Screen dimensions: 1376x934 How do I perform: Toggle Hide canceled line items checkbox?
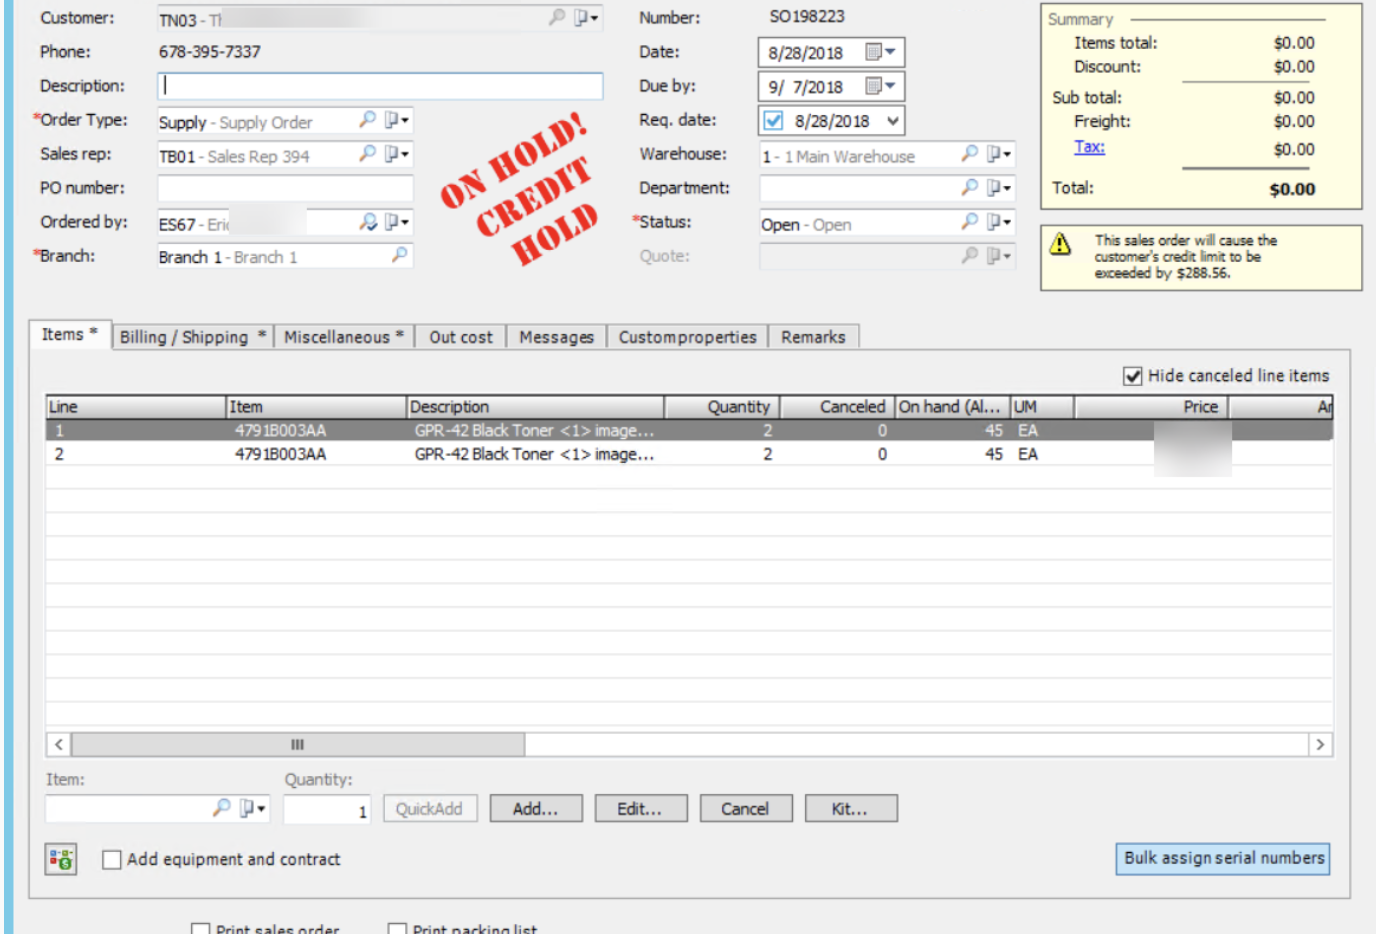point(1133,376)
